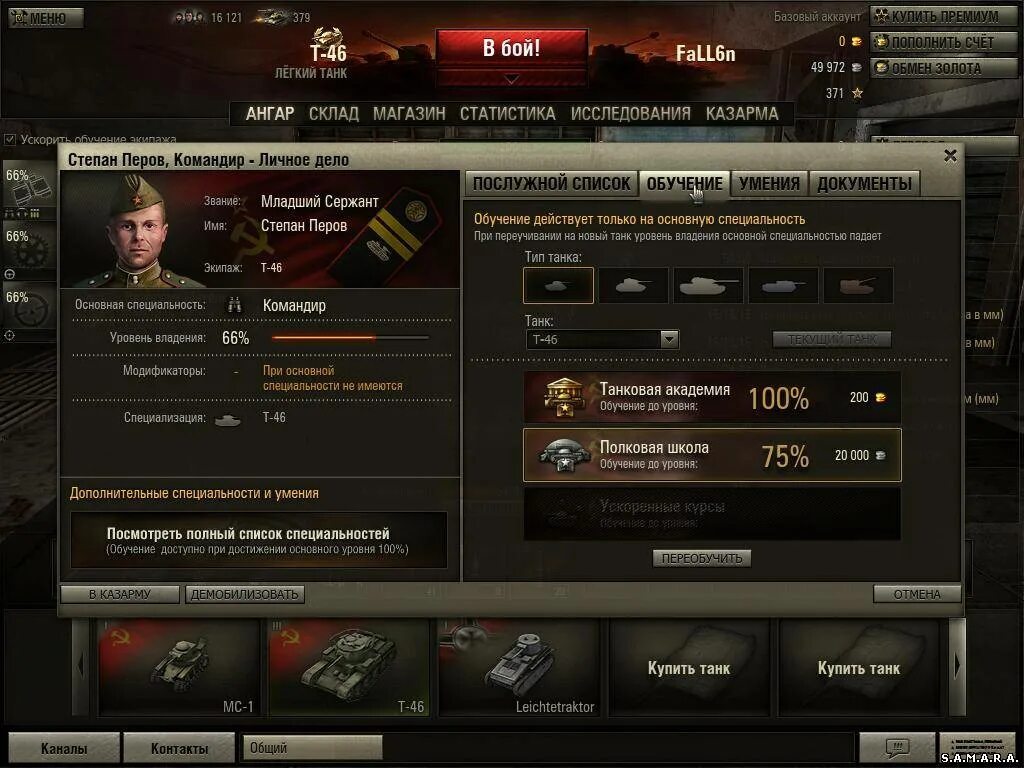Open the КАЗАРМА section in navigation
The width and height of the screenshot is (1024, 768).
click(742, 114)
